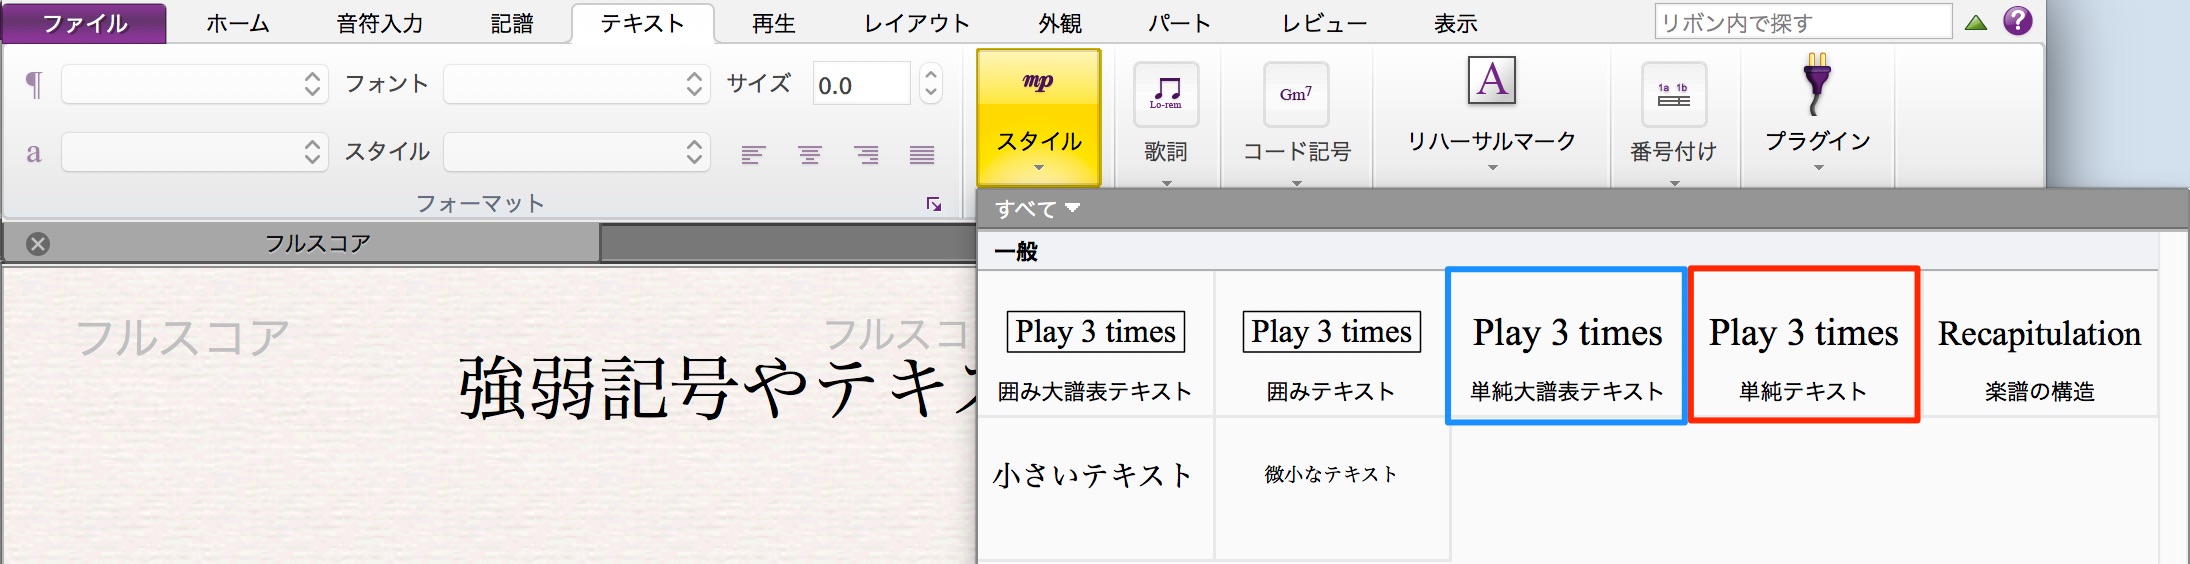Choose 微小なテキスト style
2190x564 pixels.
point(1332,488)
